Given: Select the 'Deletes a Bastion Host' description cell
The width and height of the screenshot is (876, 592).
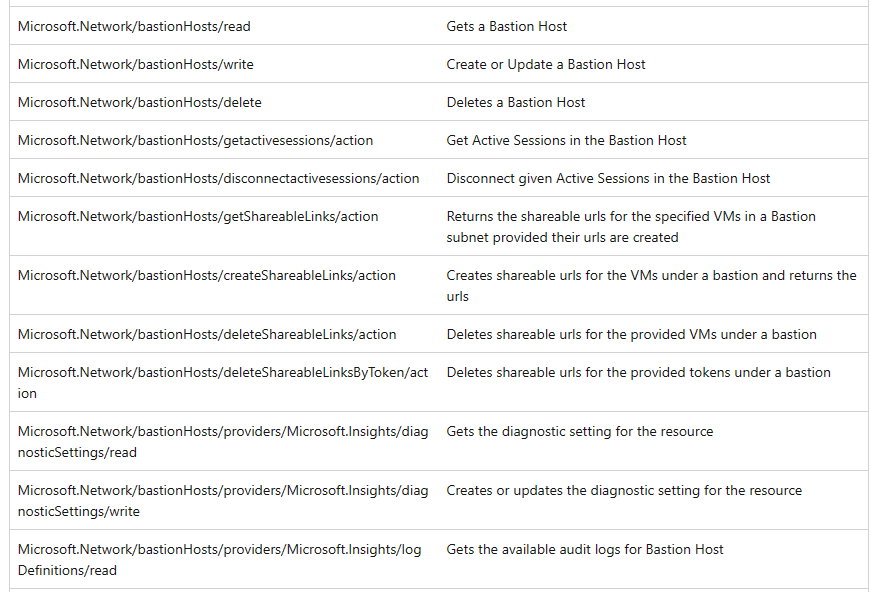Looking at the screenshot, I should (516, 101).
